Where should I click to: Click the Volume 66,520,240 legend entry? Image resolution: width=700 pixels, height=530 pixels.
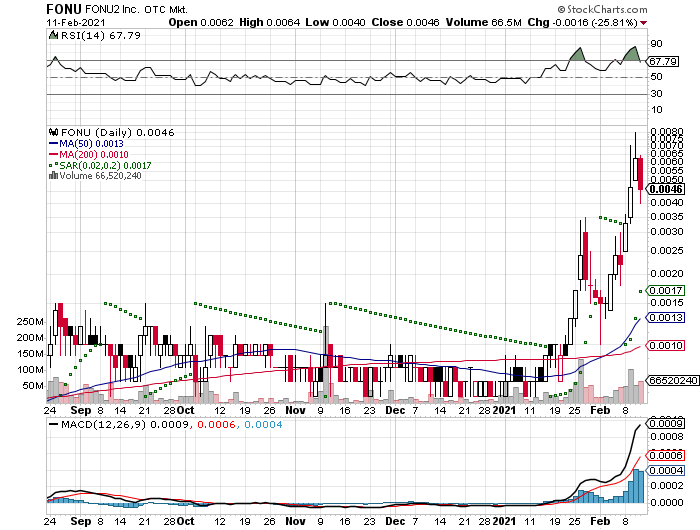click(100, 176)
